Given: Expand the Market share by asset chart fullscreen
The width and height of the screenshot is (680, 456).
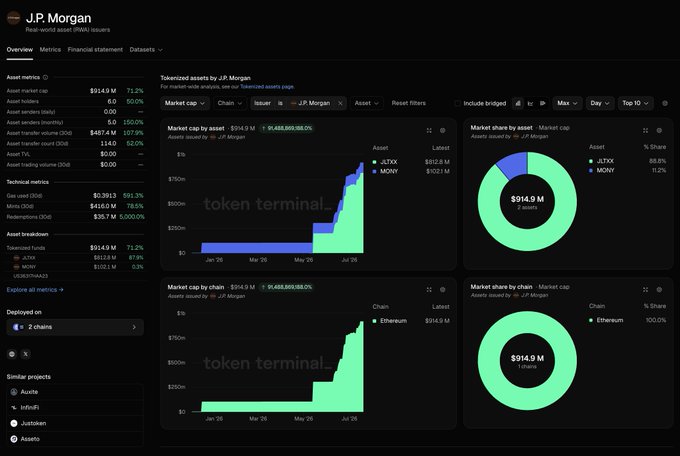Looking at the screenshot, I should 645,130.
